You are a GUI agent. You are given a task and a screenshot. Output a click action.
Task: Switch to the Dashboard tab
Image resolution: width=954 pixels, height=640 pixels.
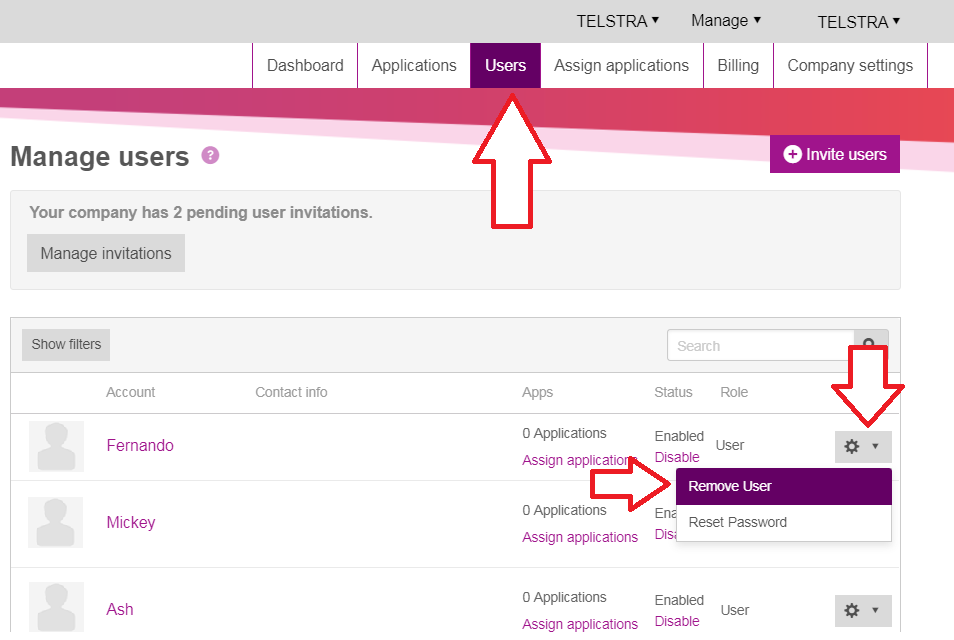coord(305,65)
